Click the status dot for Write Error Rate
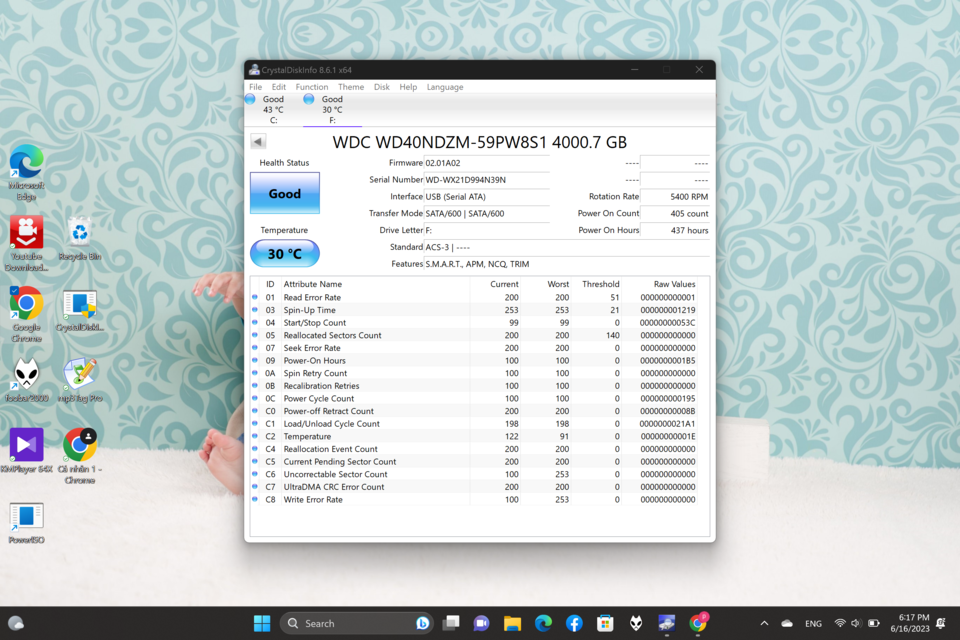Image resolution: width=960 pixels, height=640 pixels. (255, 499)
